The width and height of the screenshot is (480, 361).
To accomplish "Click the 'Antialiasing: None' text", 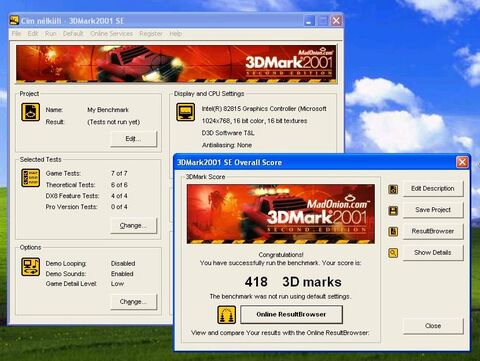I will click(x=227, y=145).
